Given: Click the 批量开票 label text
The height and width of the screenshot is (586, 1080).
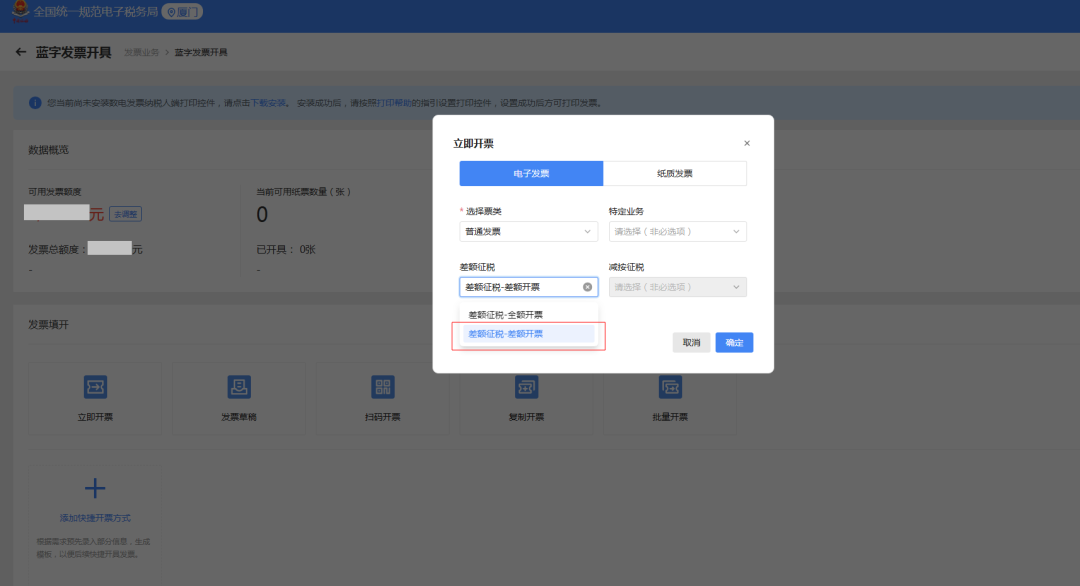Looking at the screenshot, I should point(670,417).
